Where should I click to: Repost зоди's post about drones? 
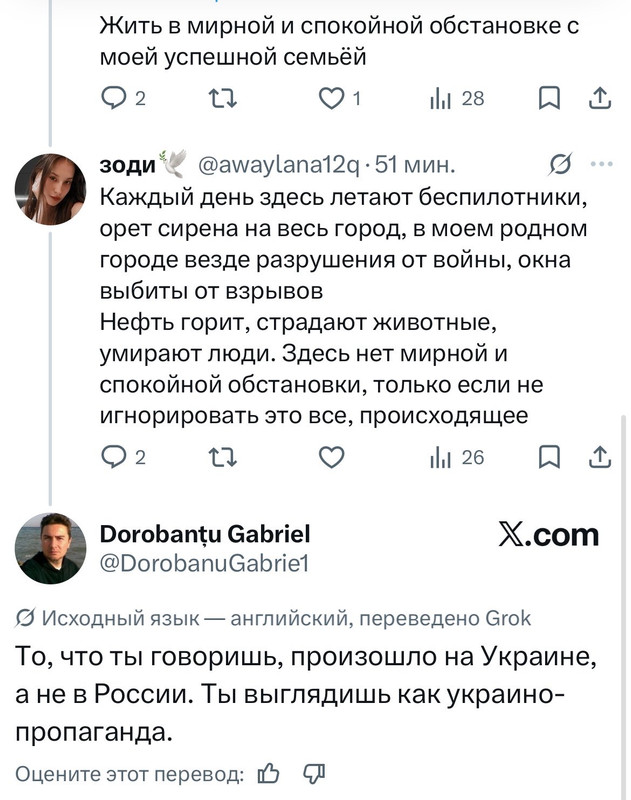pos(223,457)
